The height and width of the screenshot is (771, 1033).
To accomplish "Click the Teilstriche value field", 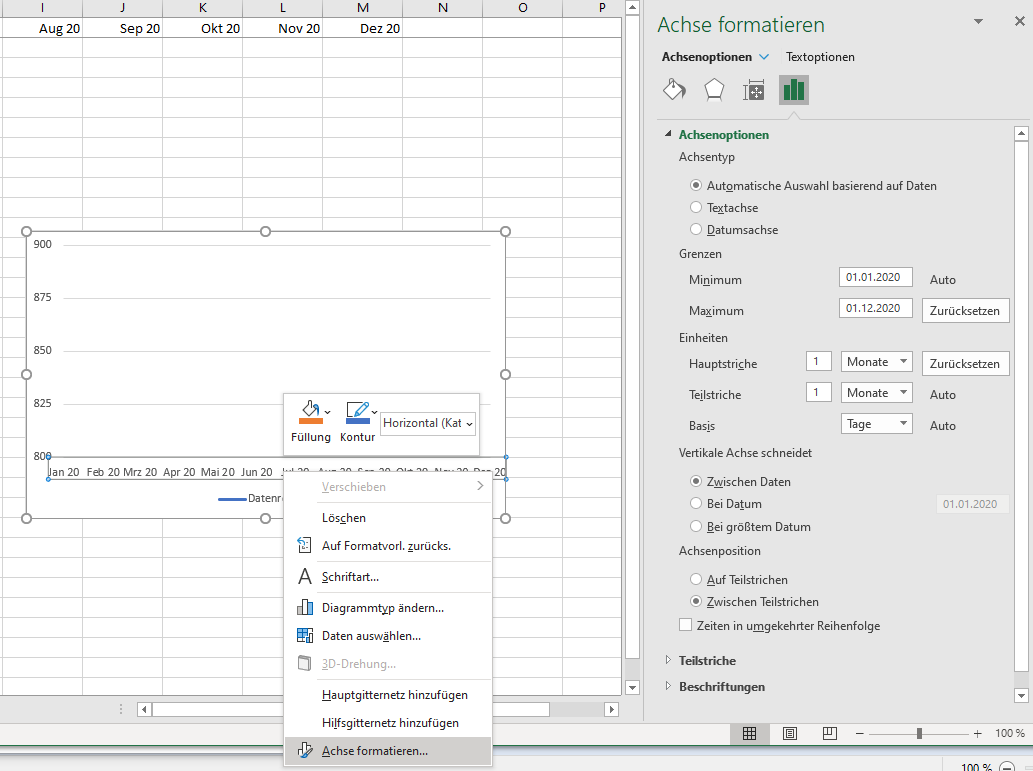I will (818, 392).
